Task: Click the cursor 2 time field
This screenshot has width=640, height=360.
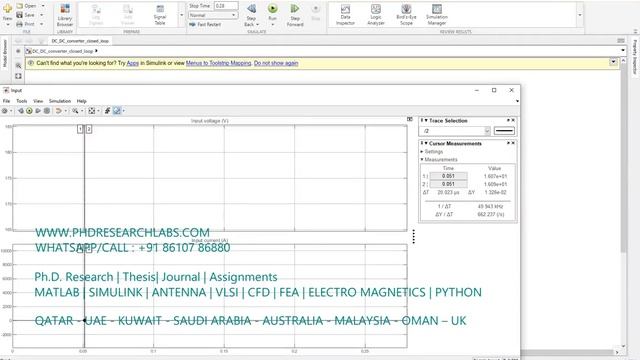Action: pyautogui.click(x=448, y=184)
